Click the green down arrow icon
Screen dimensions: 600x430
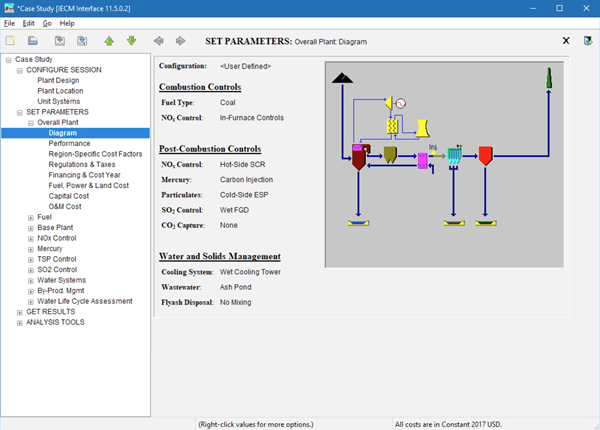pos(131,41)
